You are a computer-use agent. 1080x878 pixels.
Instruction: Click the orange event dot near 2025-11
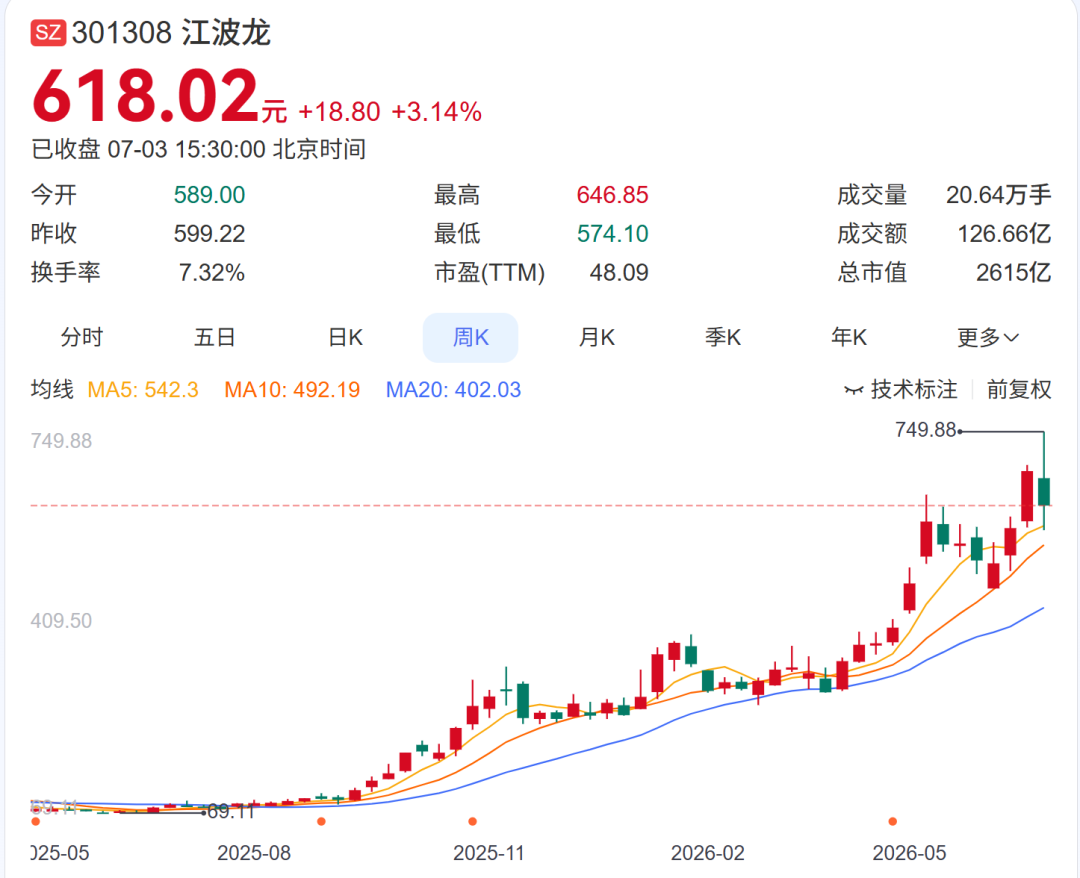(x=472, y=821)
